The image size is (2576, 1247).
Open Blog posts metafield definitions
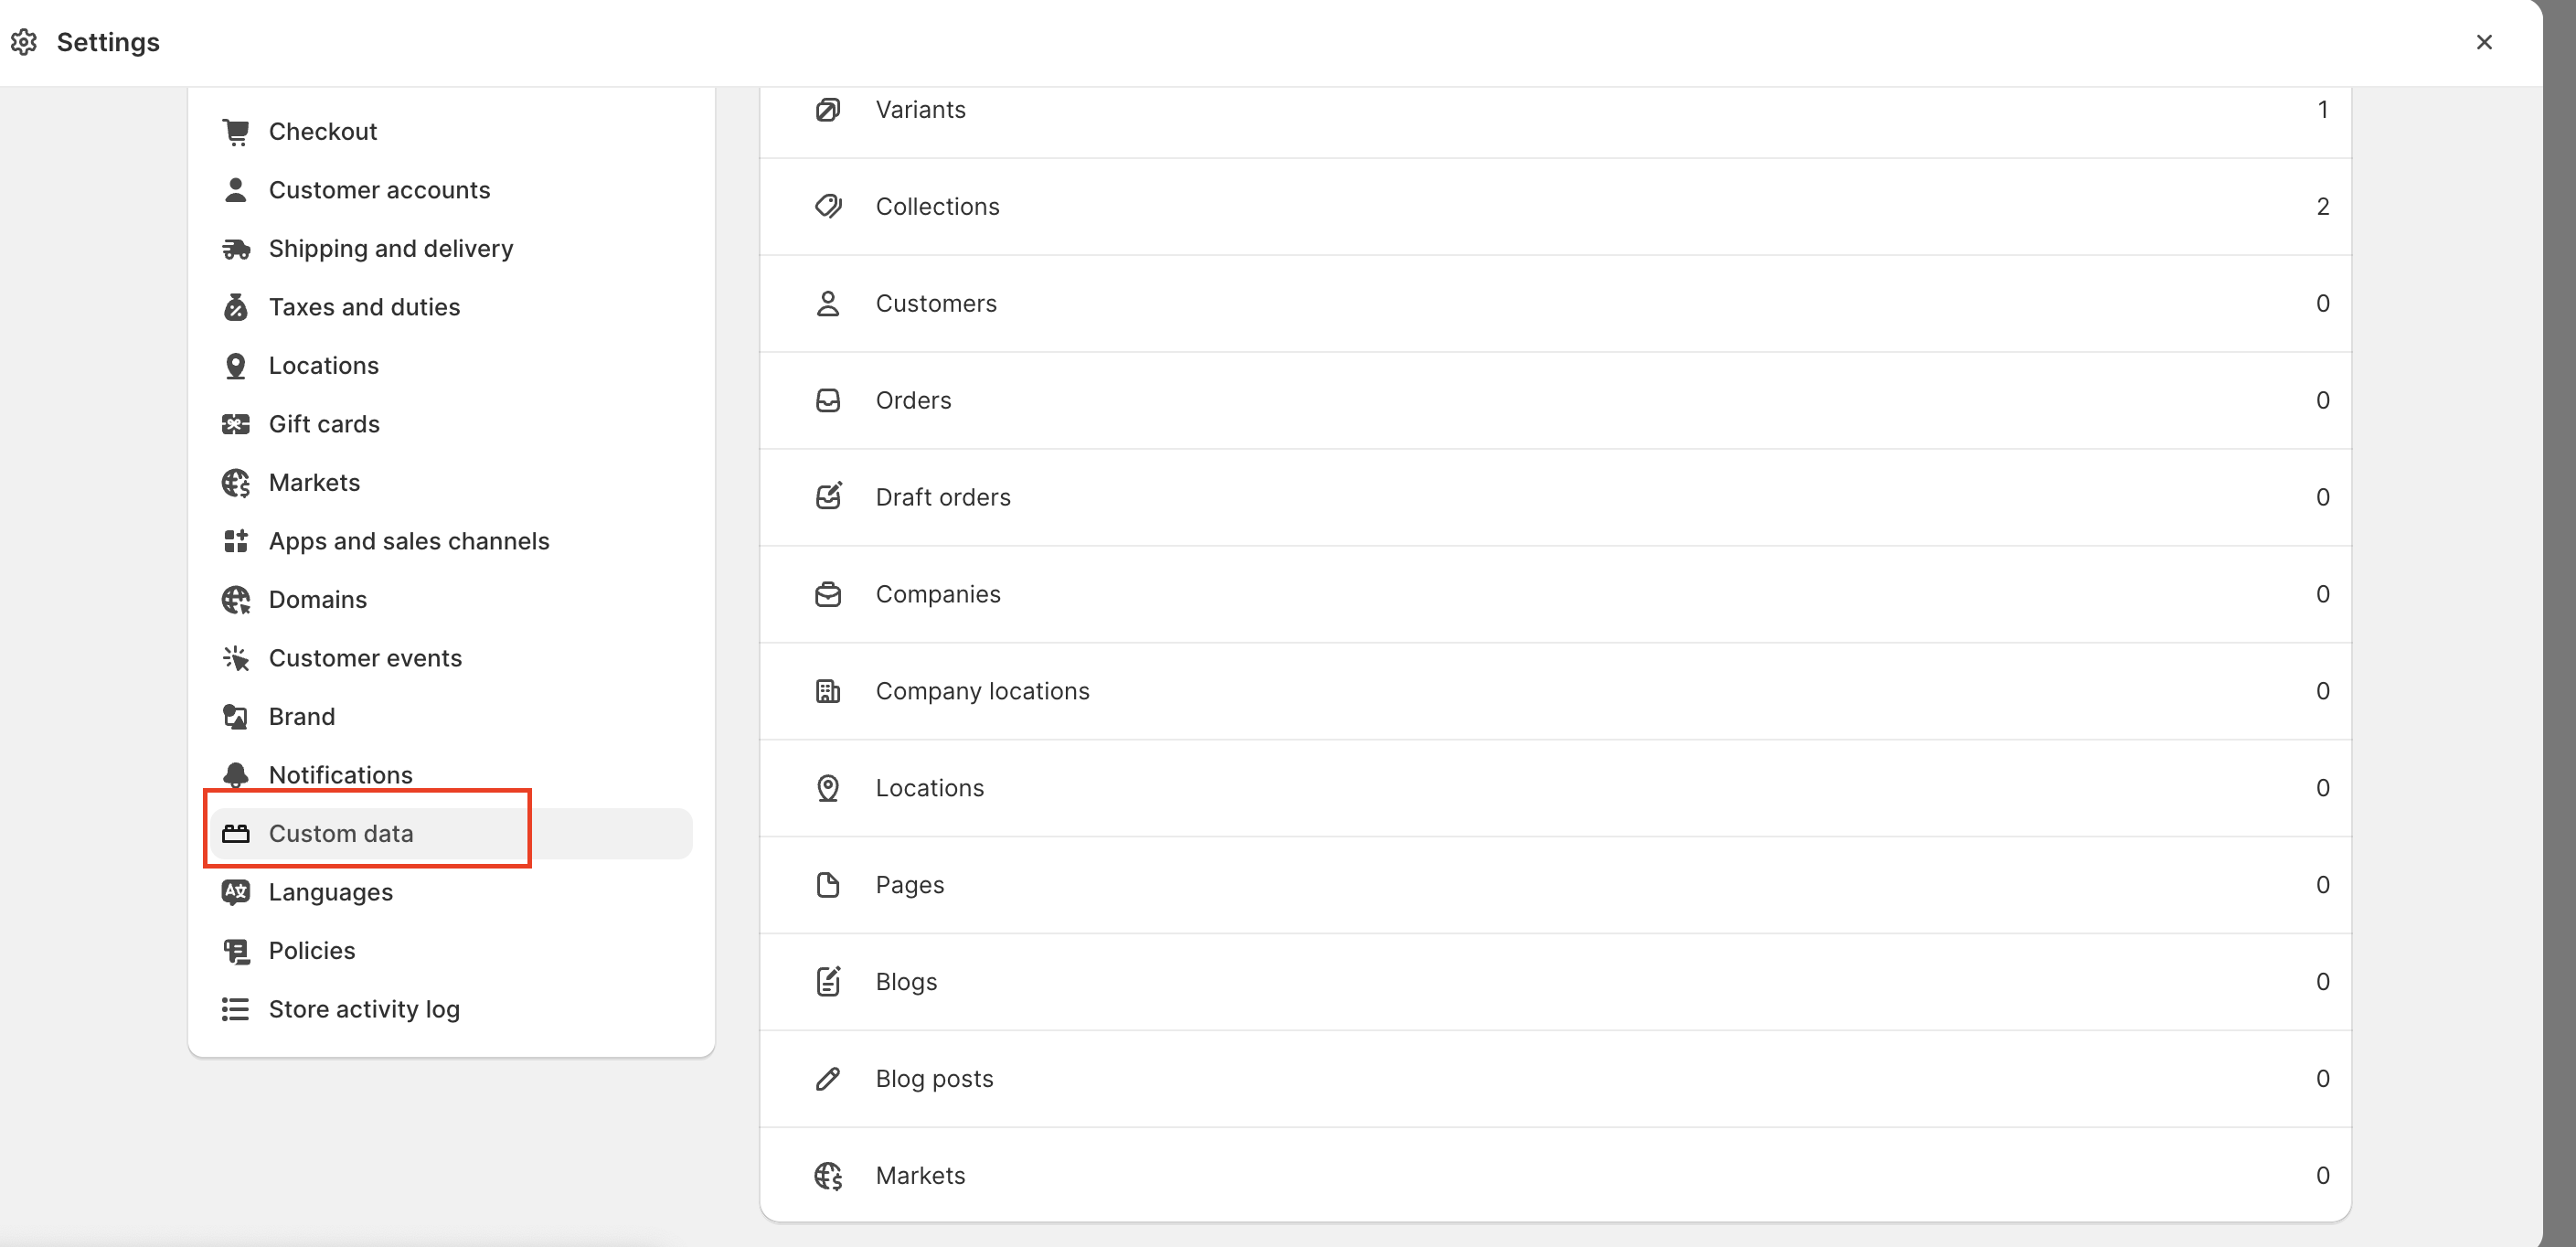click(1554, 1079)
